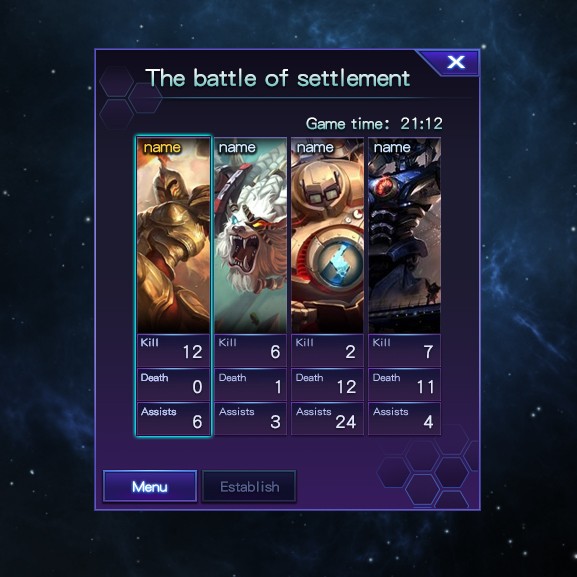Viewport: 577px width, 577px height.
Task: Select the robot with glasses portrait
Action: coord(327,236)
